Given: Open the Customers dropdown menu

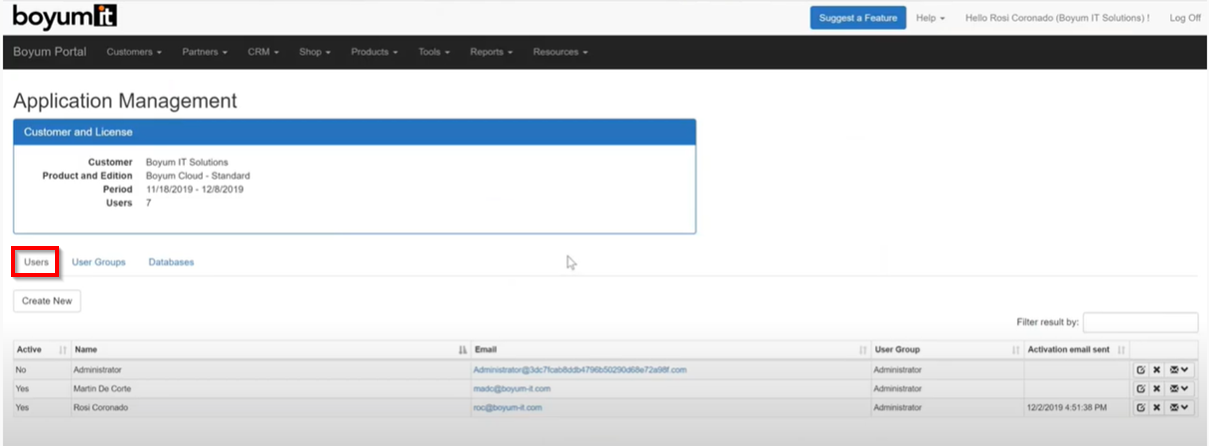Looking at the screenshot, I should point(134,52).
